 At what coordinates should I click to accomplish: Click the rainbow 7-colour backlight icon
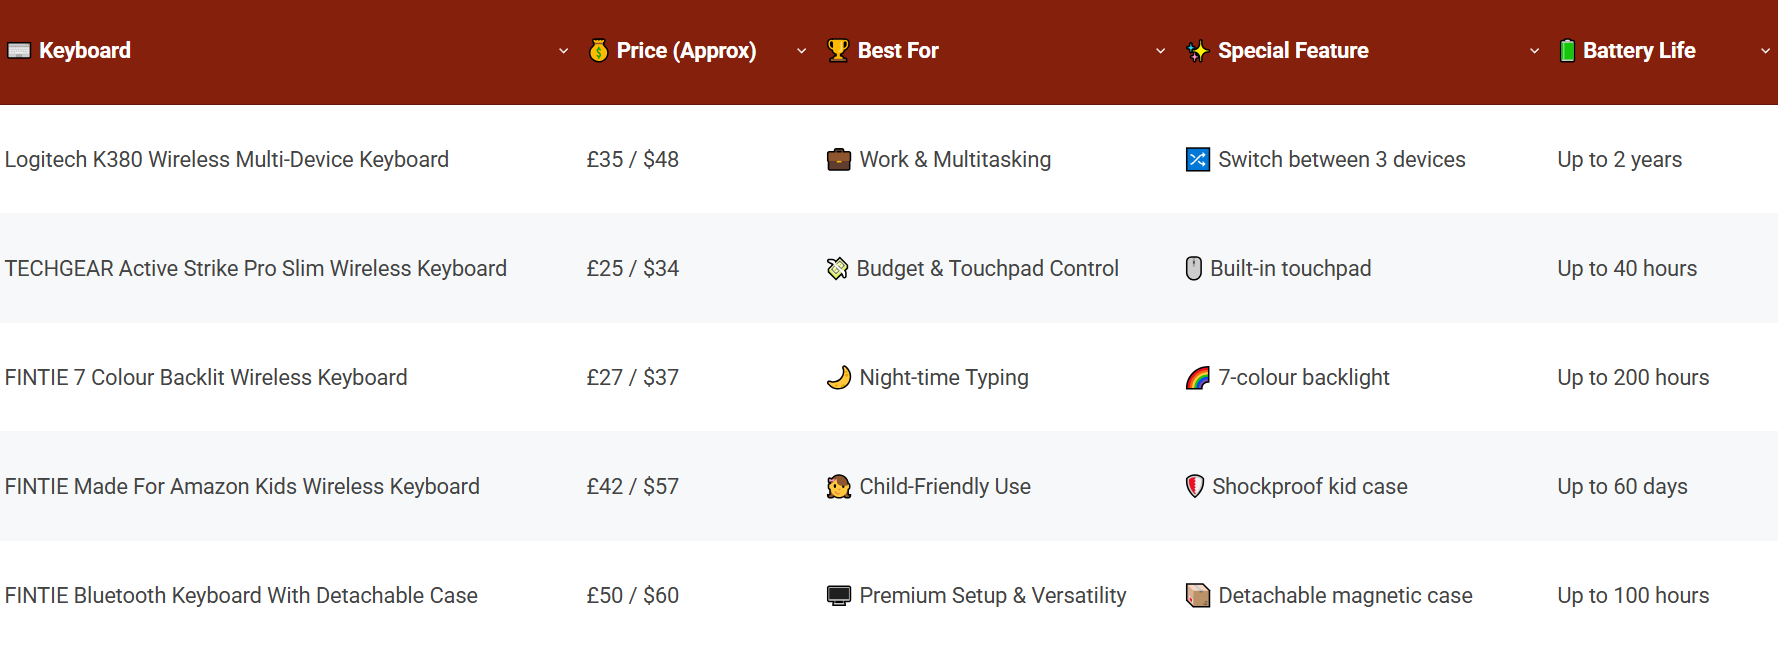(x=1197, y=378)
